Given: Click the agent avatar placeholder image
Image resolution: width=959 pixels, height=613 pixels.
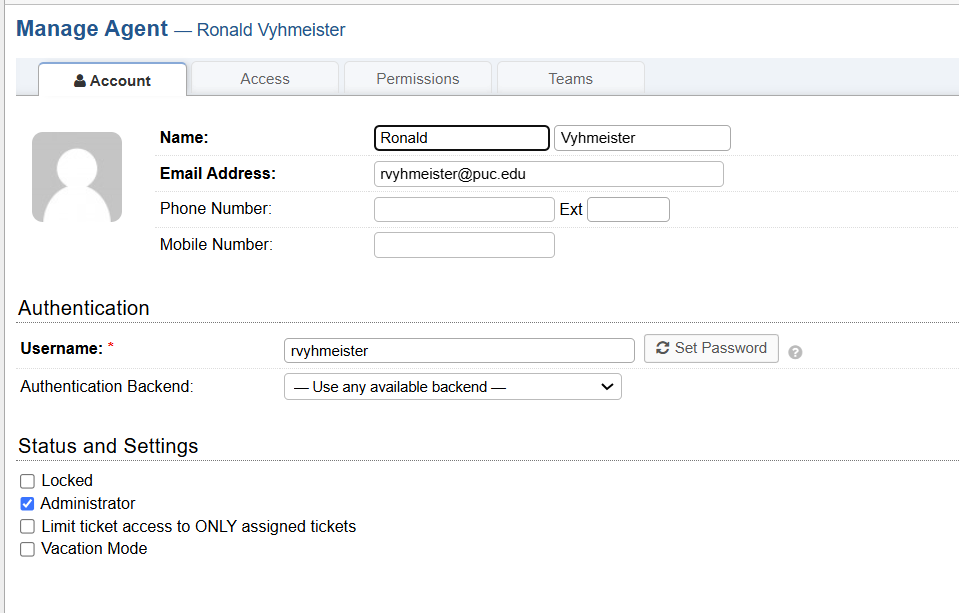Looking at the screenshot, I should [x=77, y=177].
